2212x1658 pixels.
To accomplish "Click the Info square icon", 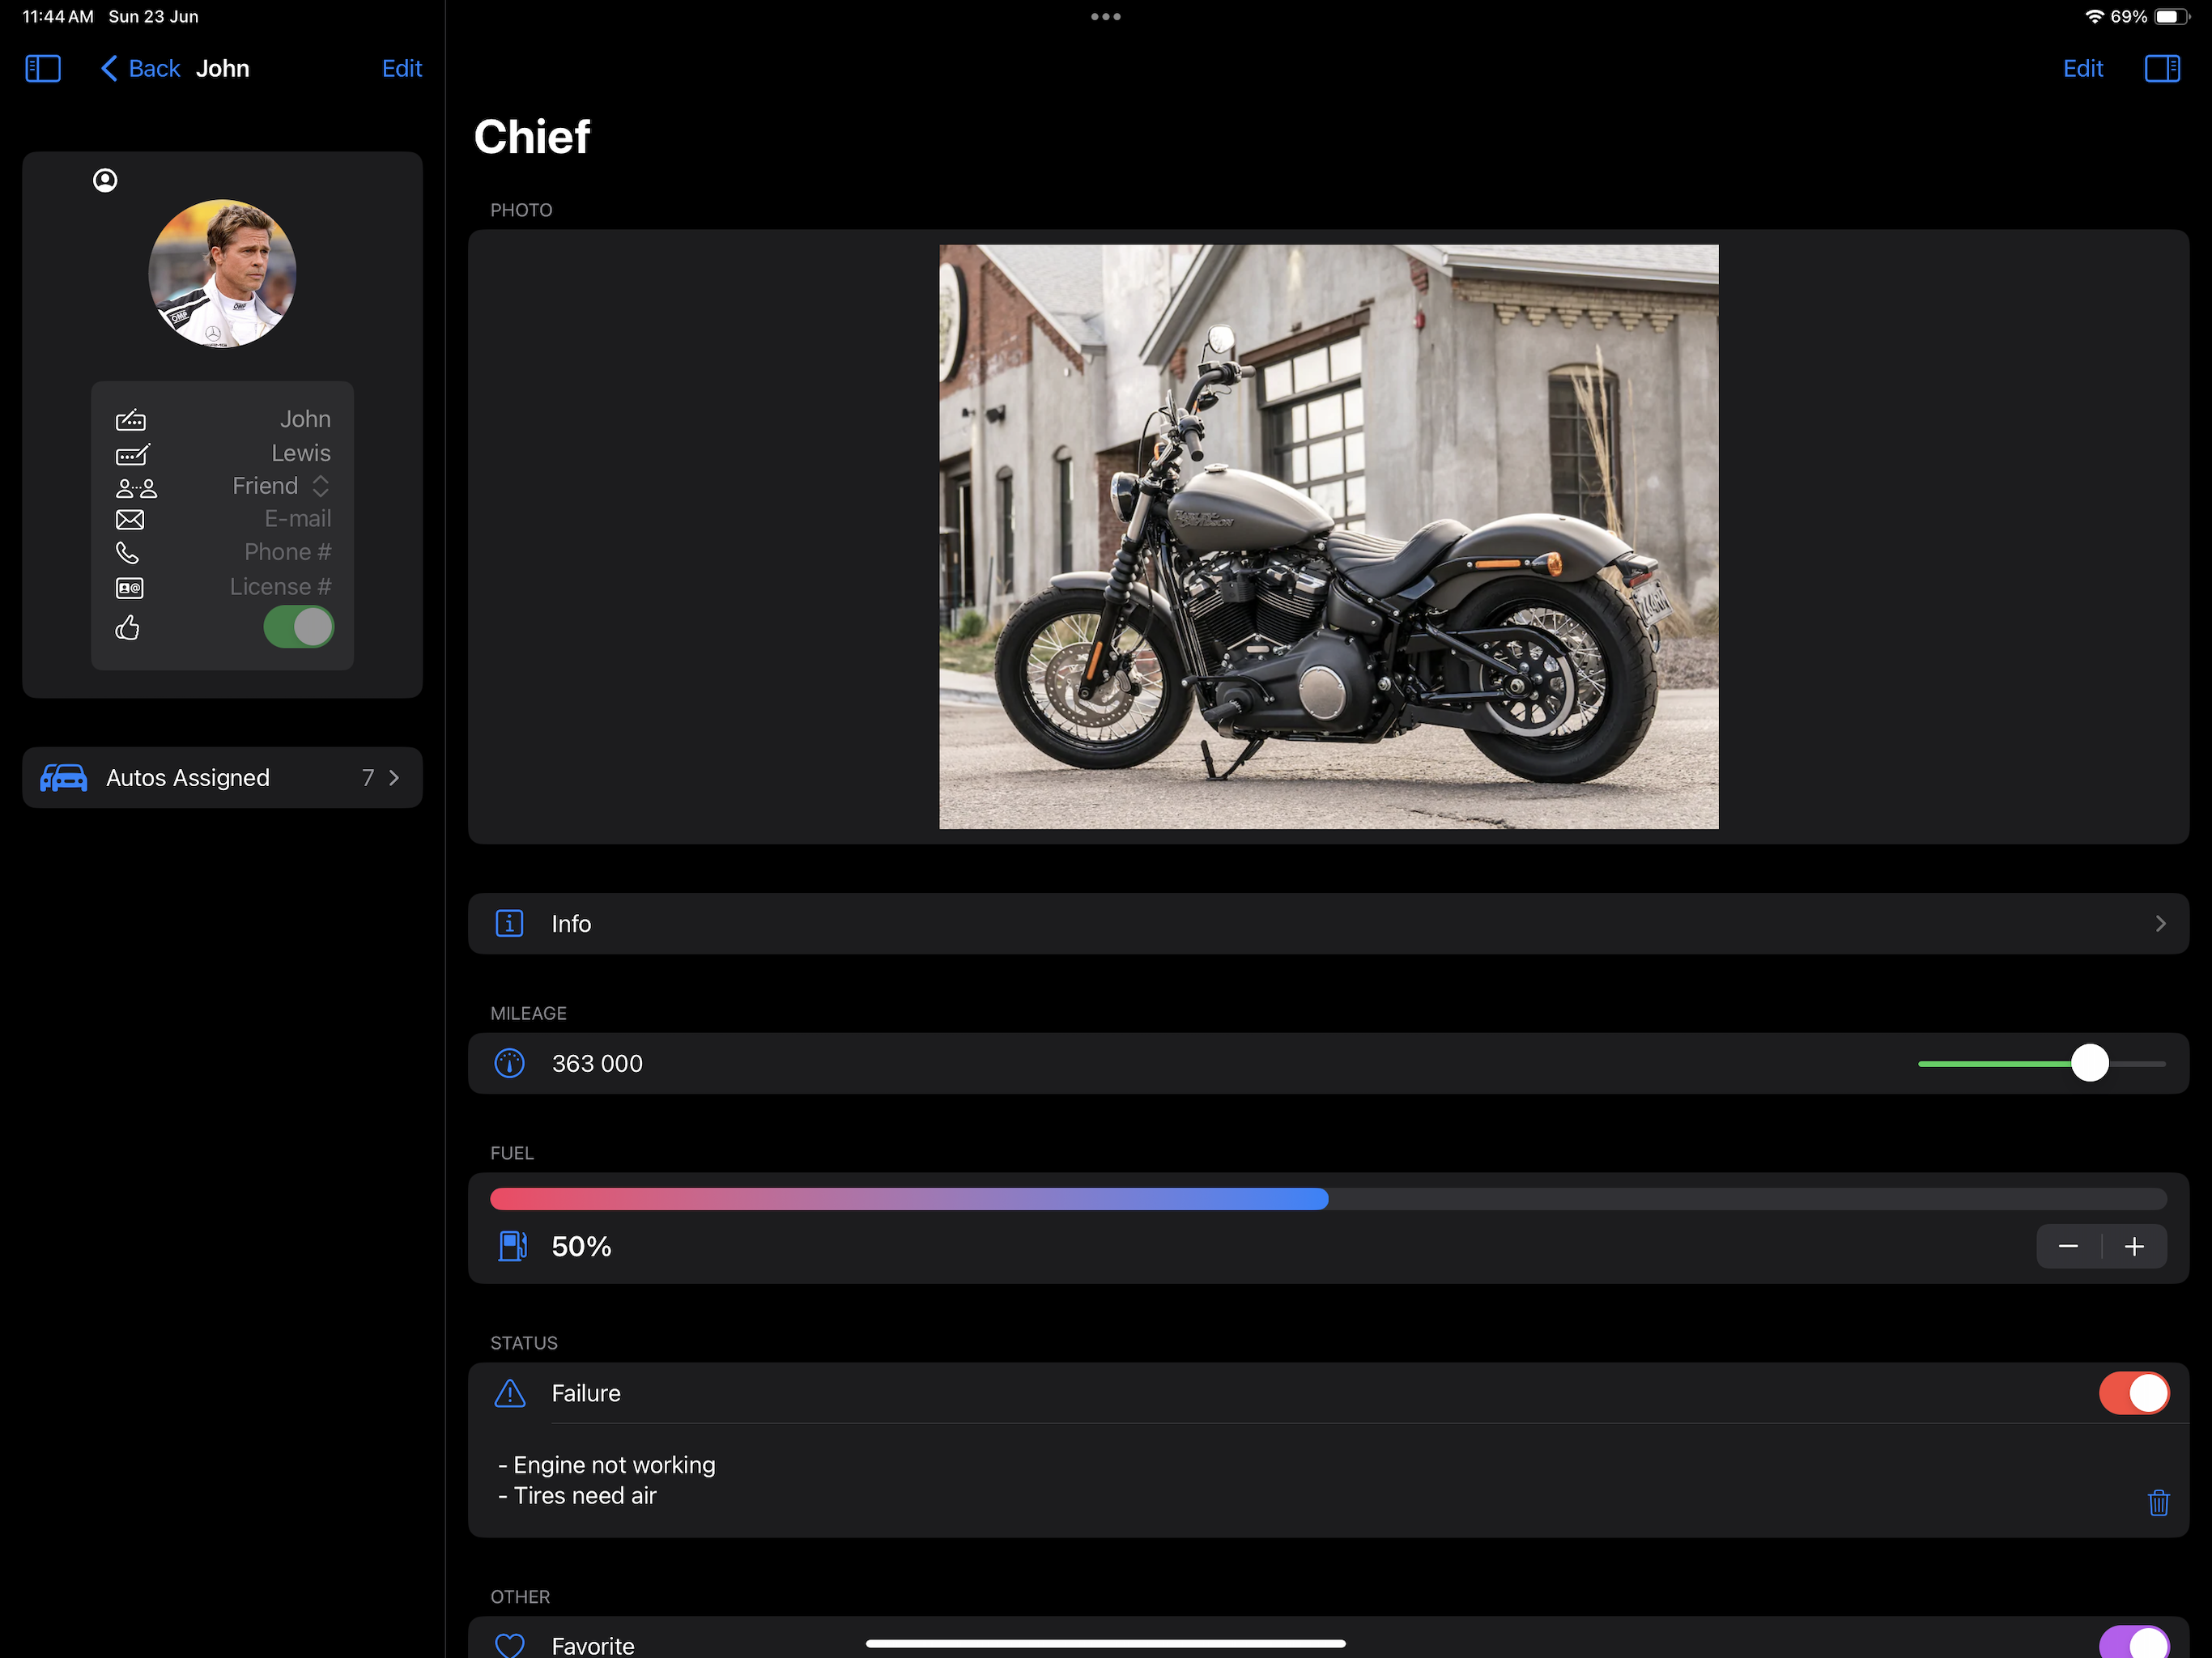I will point(509,923).
